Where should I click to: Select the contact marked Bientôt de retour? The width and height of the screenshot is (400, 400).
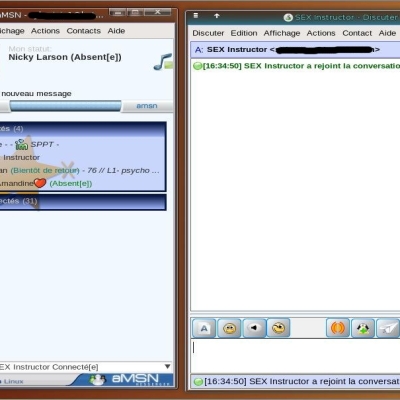[83, 170]
